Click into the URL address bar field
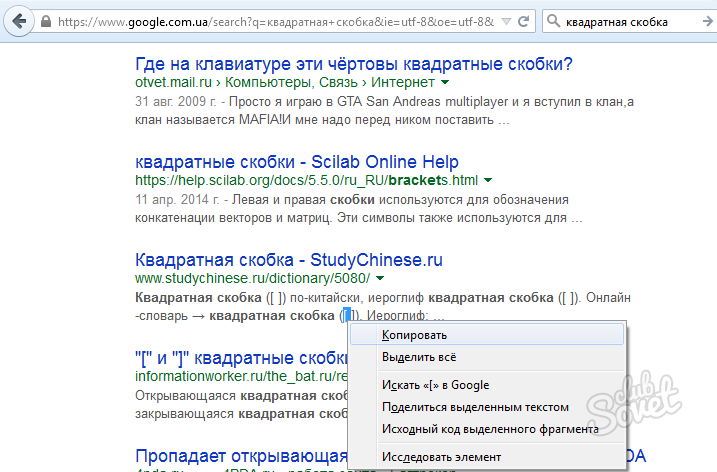Viewport: 717px width, 472px height. (x=280, y=21)
